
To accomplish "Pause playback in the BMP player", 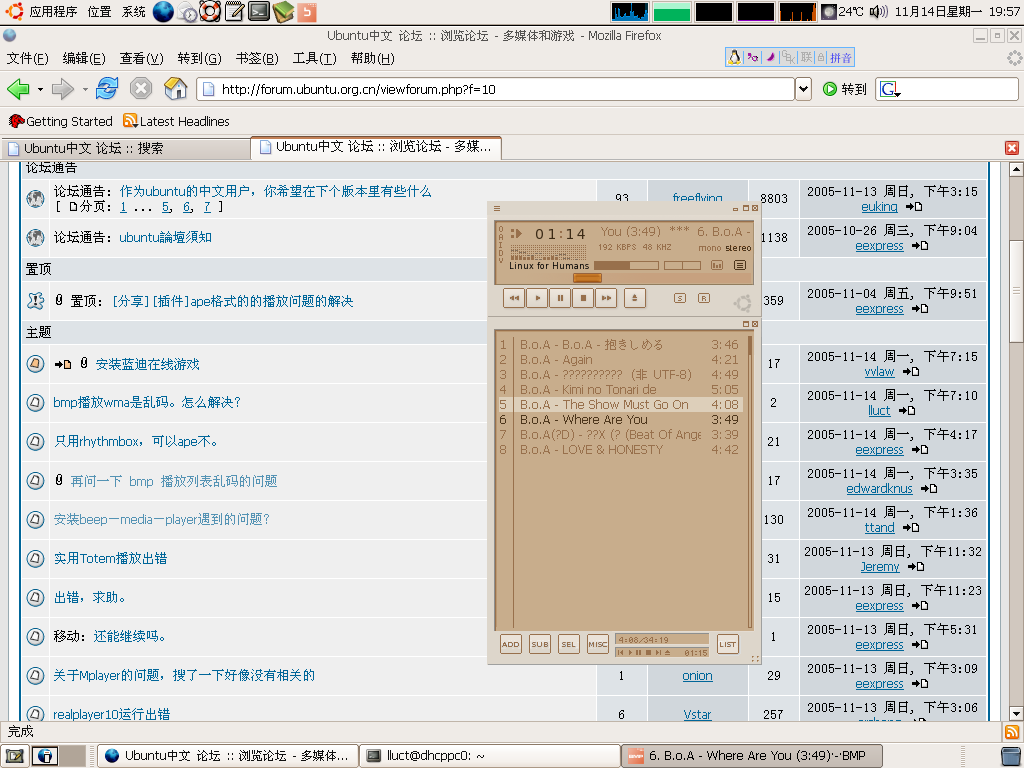I will pyautogui.click(x=560, y=298).
